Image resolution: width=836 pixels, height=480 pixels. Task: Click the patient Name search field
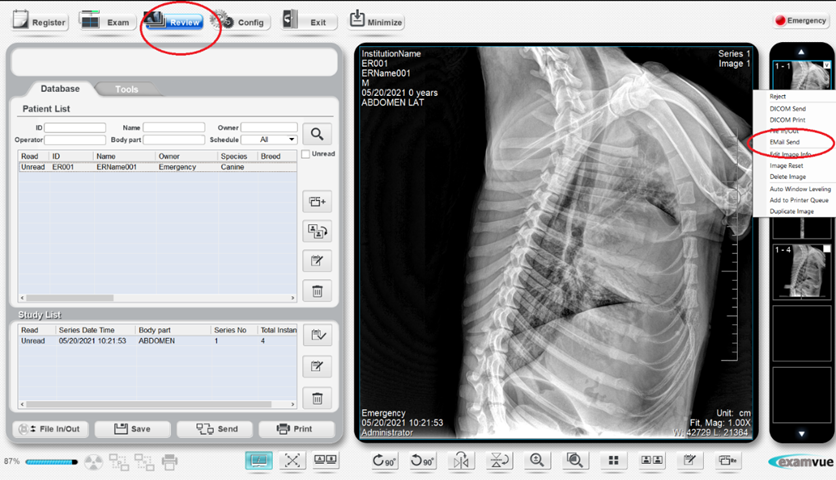[x=174, y=127]
